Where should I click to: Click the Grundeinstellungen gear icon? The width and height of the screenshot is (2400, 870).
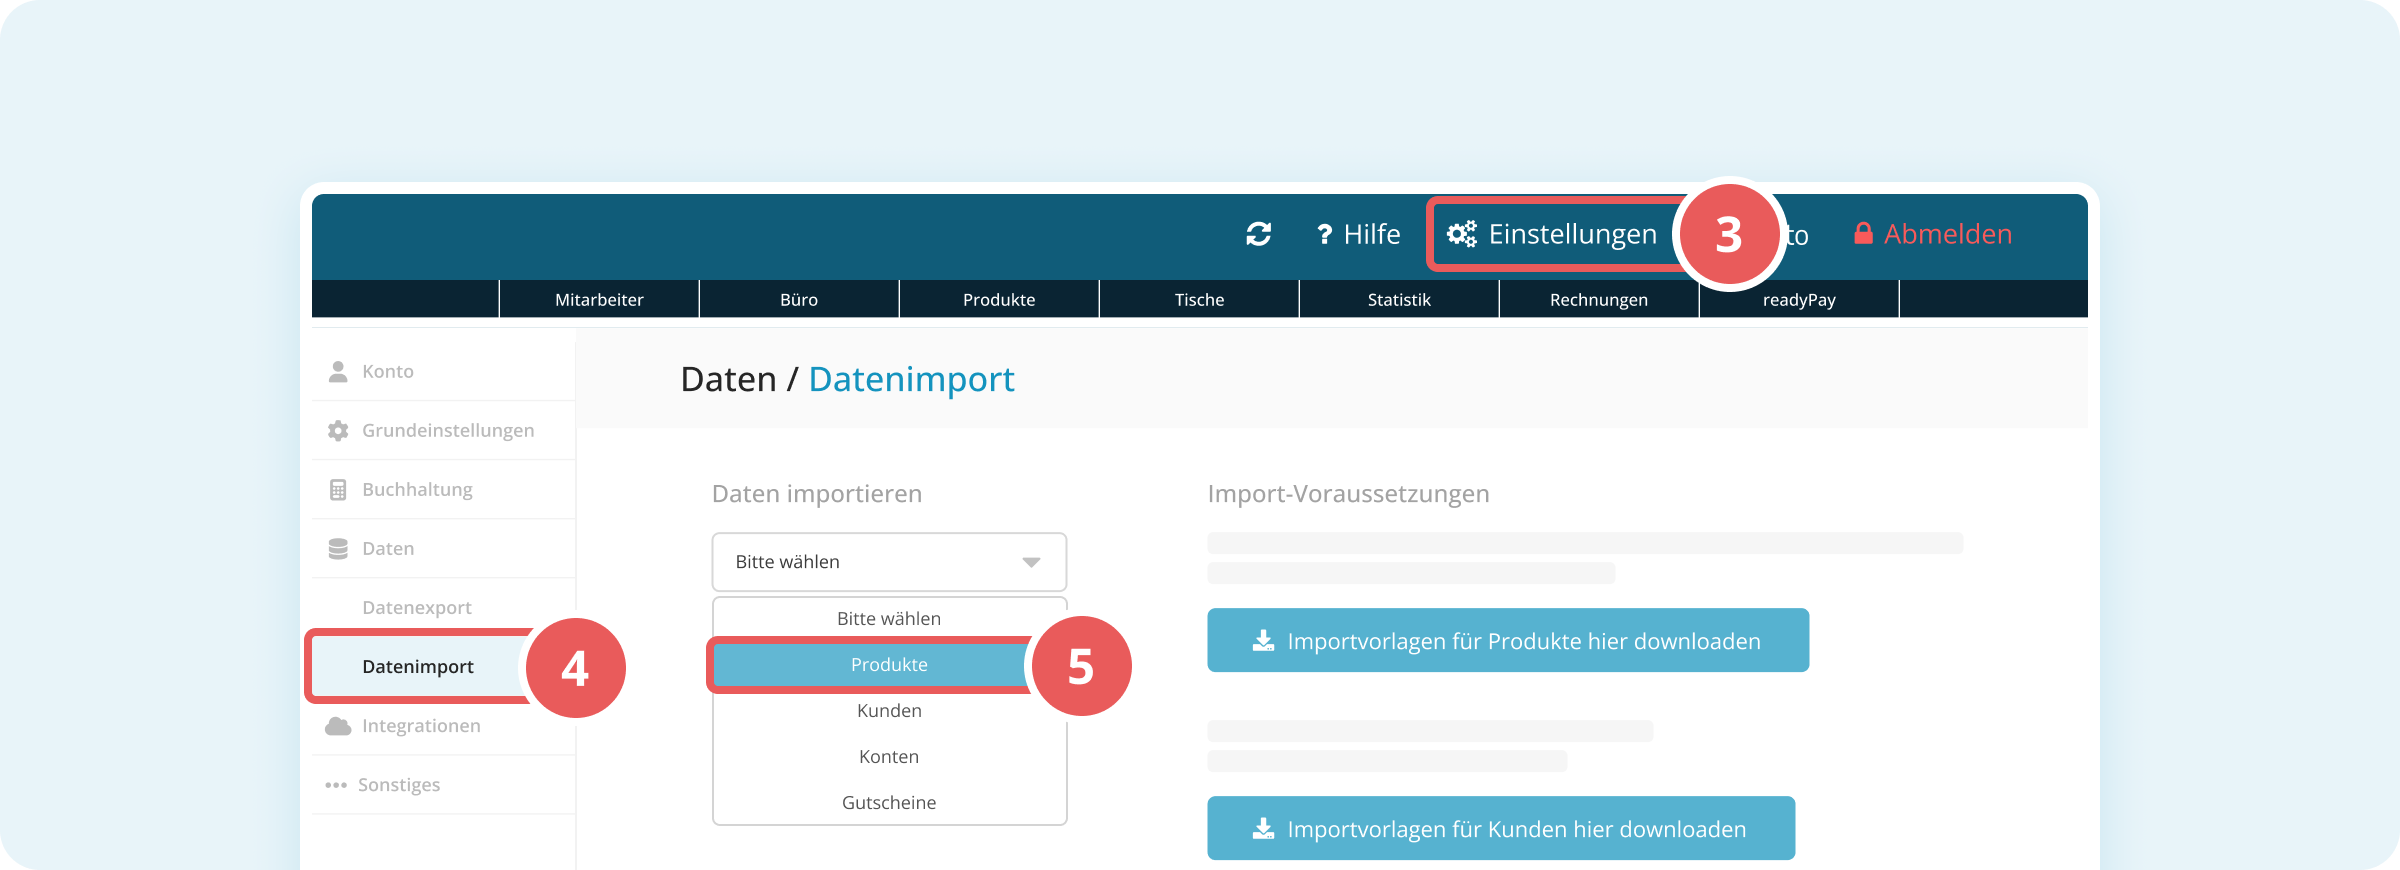(338, 430)
